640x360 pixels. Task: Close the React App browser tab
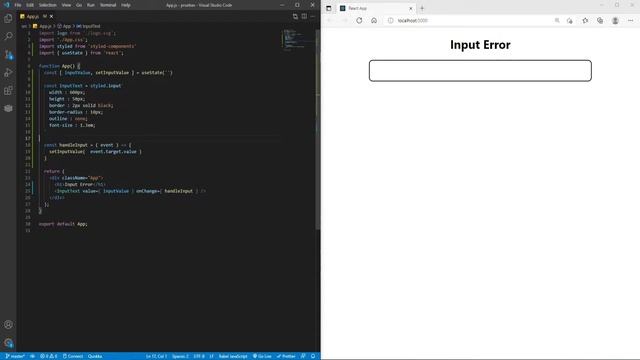click(411, 8)
